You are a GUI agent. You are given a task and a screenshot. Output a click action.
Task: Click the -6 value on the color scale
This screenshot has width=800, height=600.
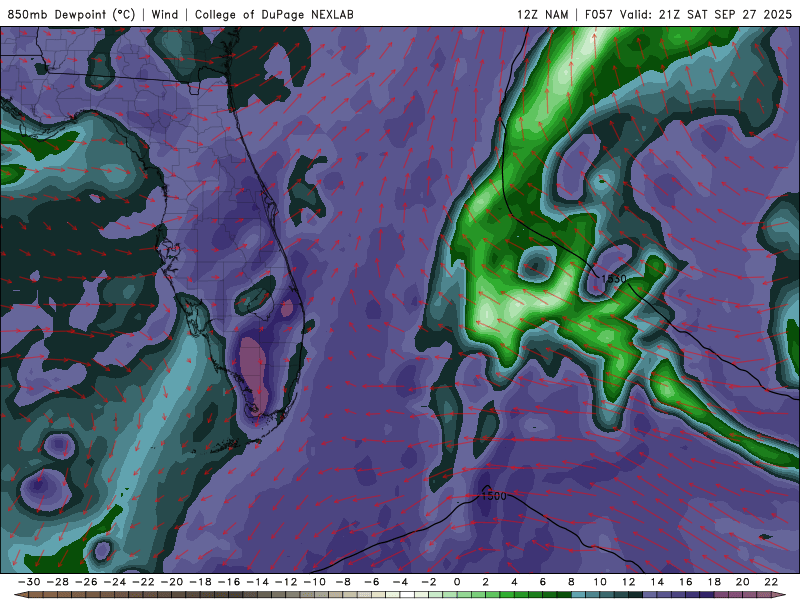pyautogui.click(x=372, y=582)
